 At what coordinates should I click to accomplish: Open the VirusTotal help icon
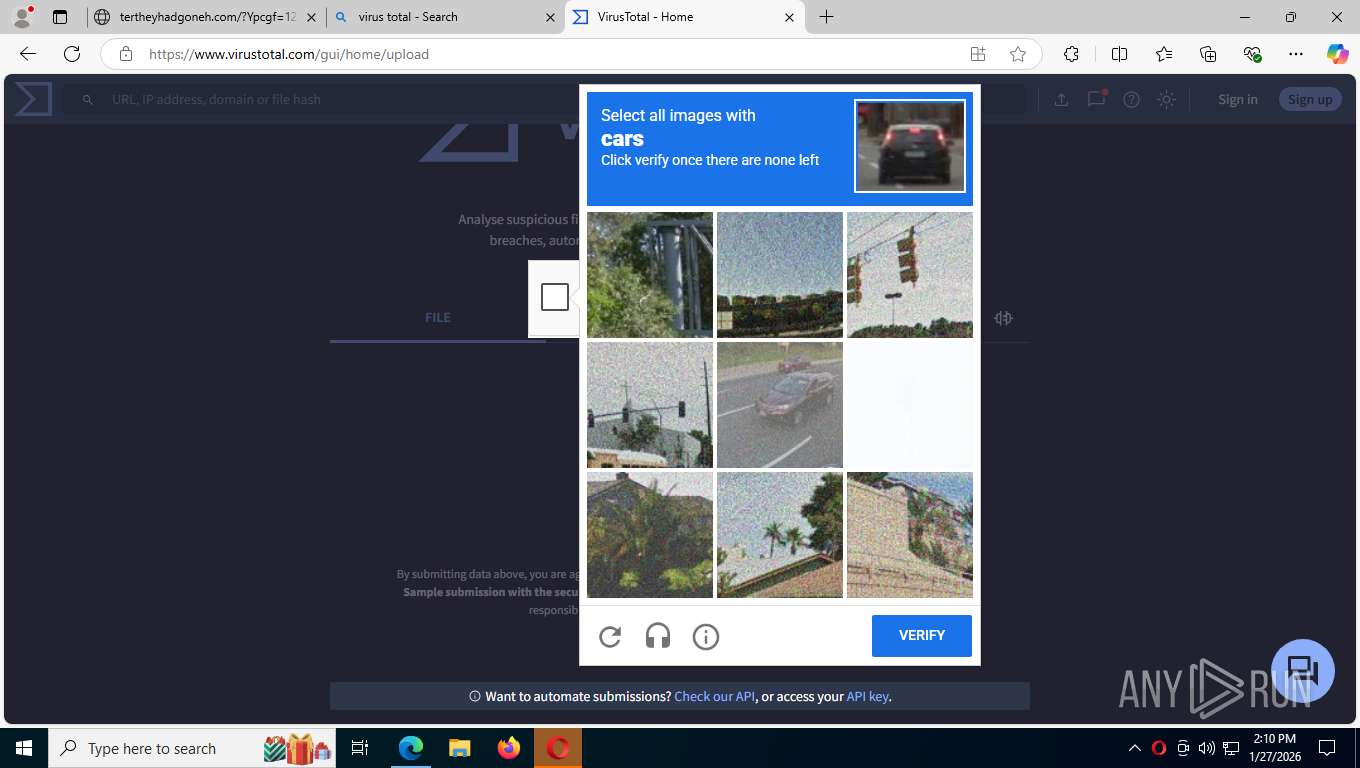point(1131,99)
